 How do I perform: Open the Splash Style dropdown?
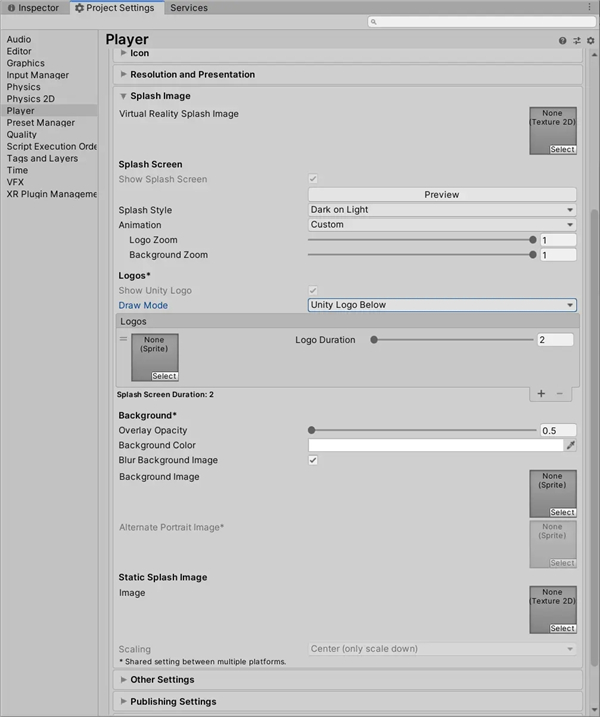tap(442, 210)
